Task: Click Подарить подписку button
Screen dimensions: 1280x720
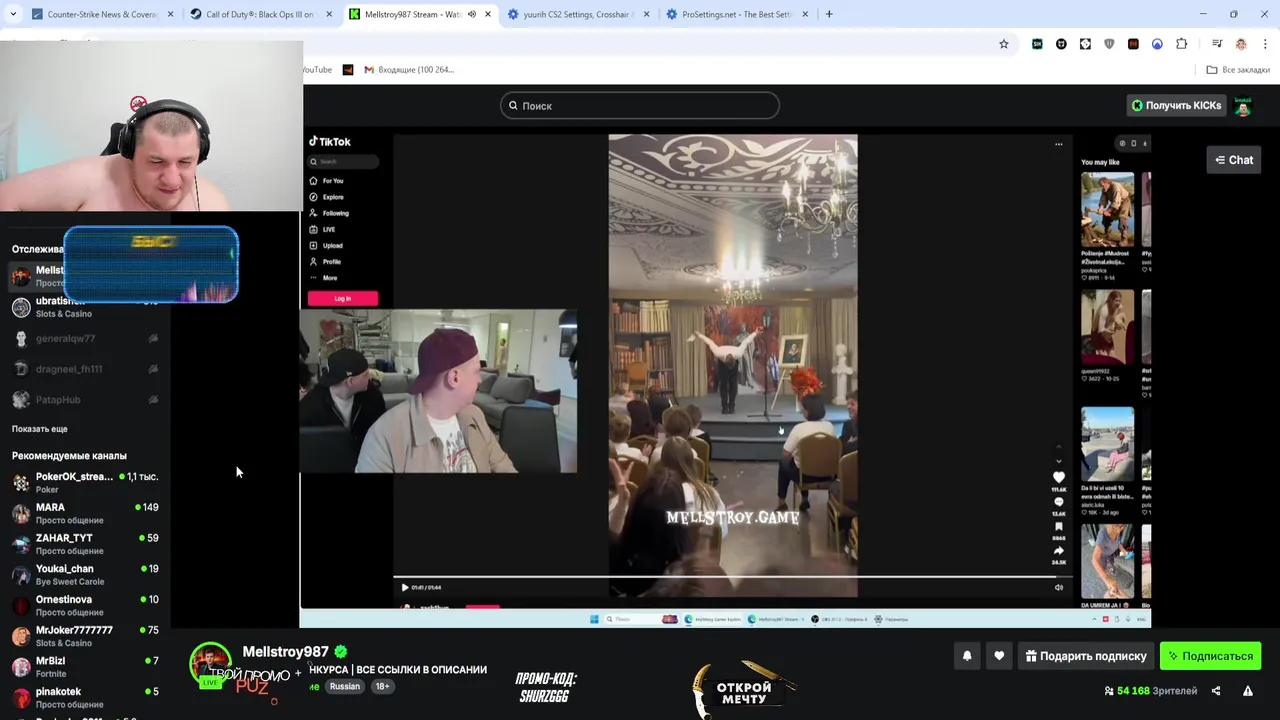Action: [x=1086, y=656]
